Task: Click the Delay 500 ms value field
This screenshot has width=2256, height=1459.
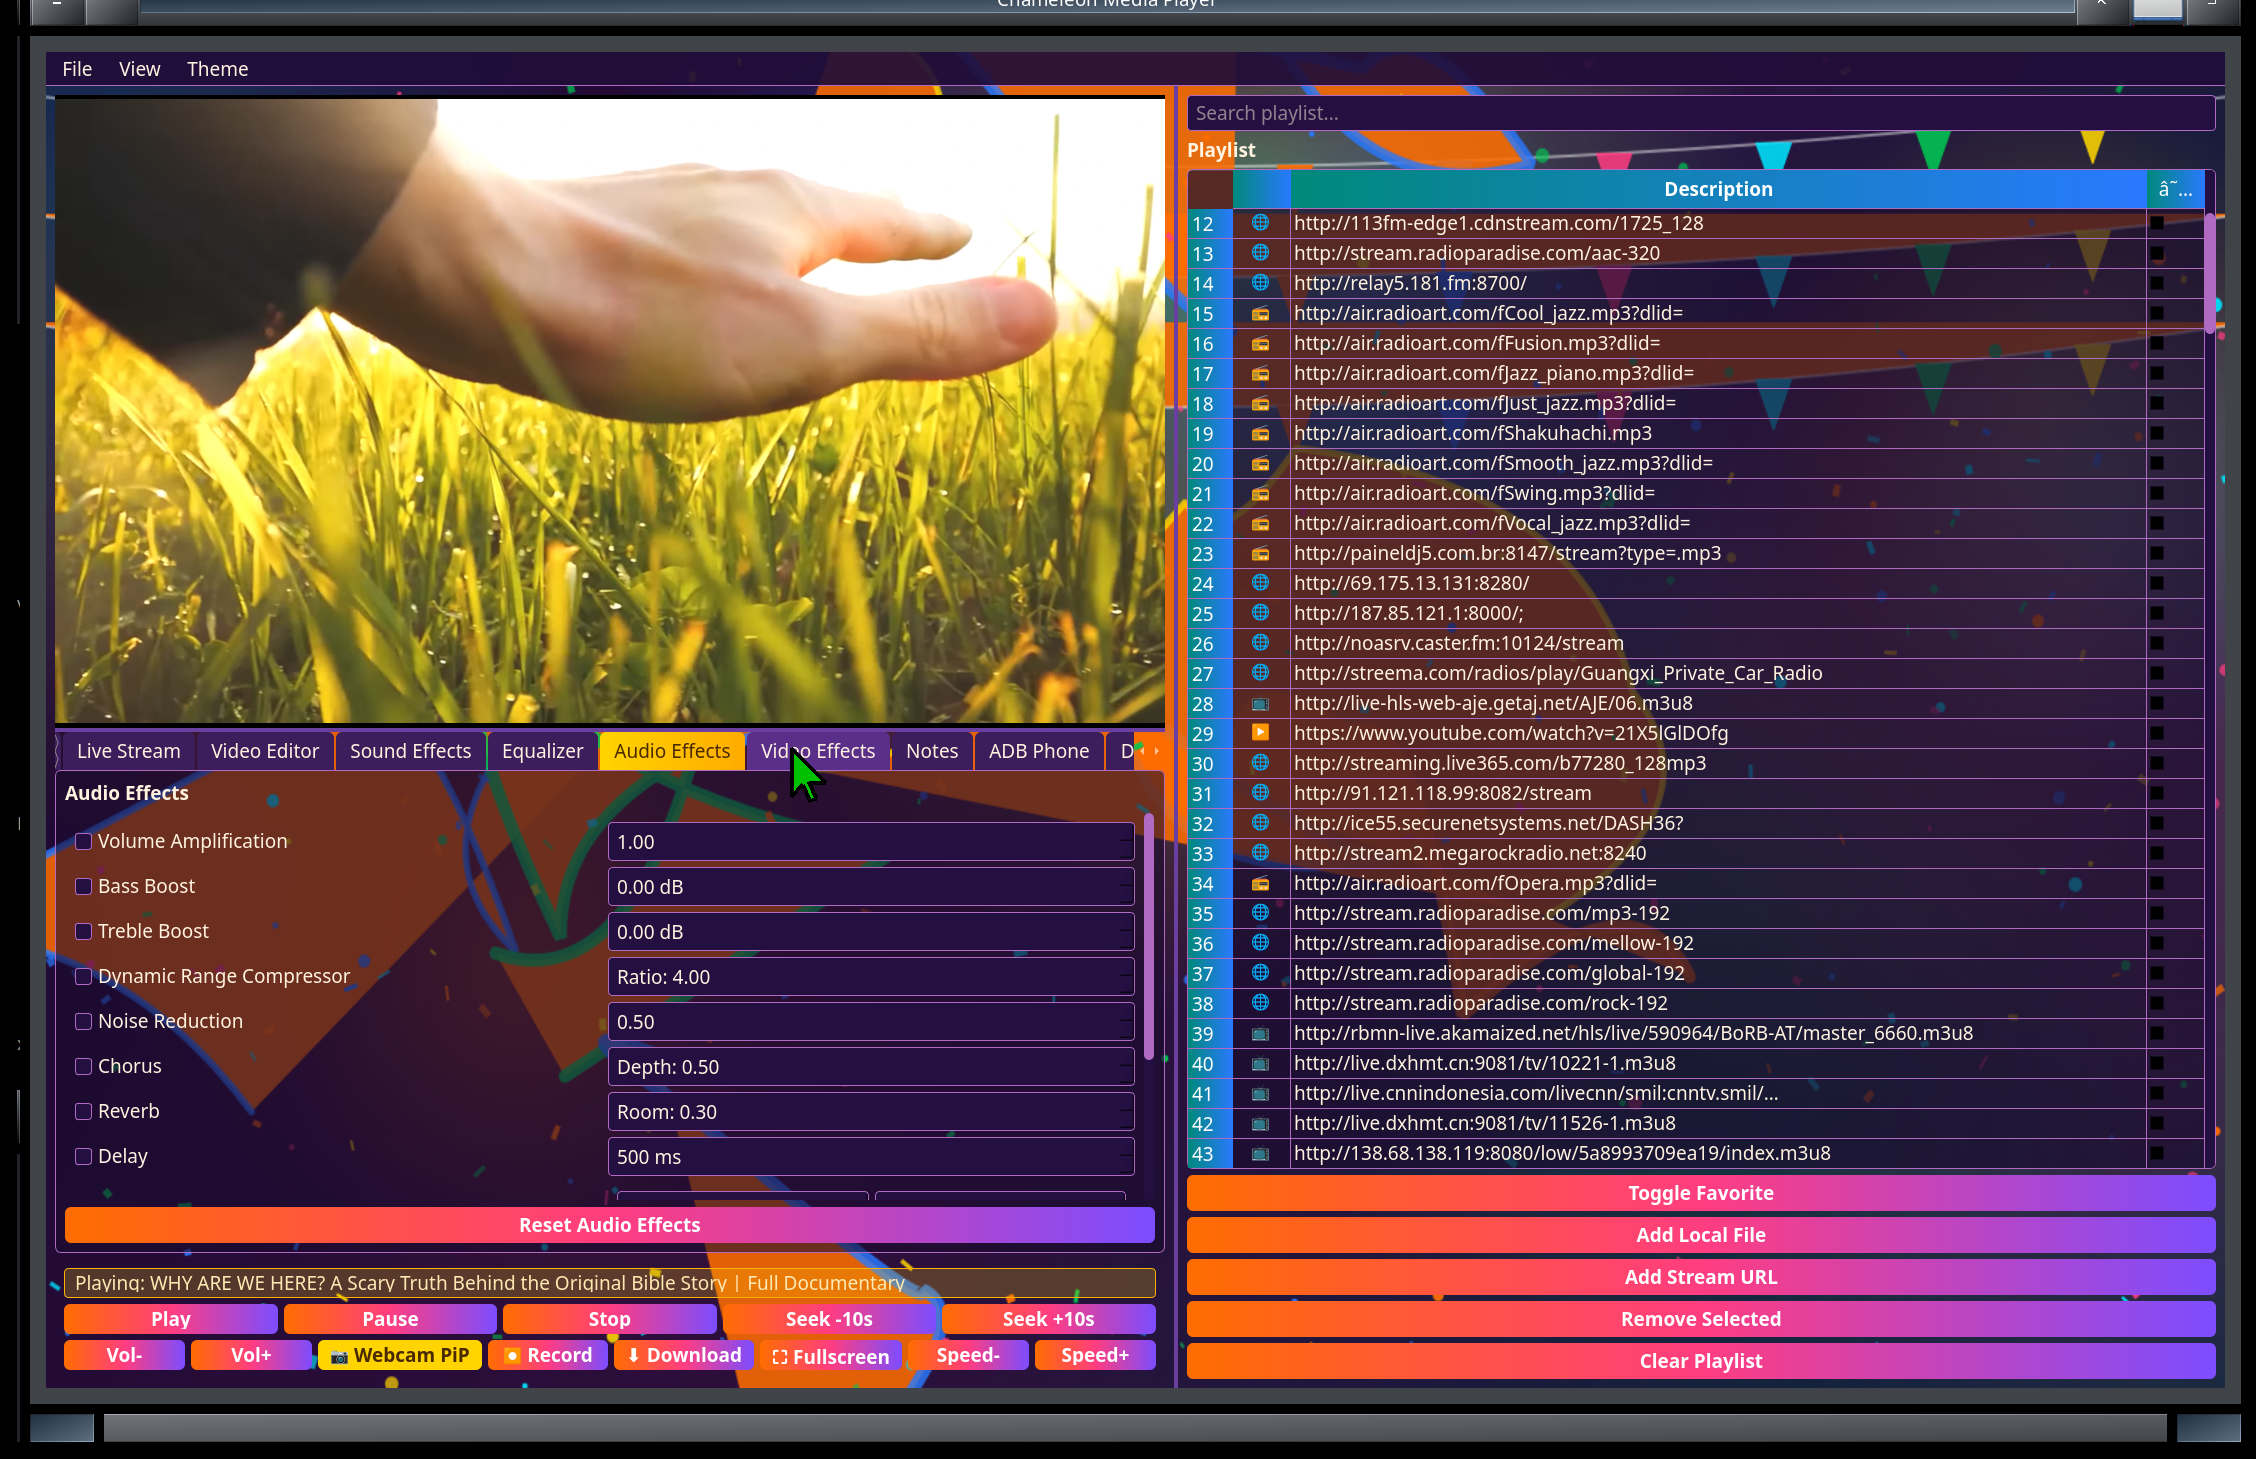Action: coord(871,1157)
